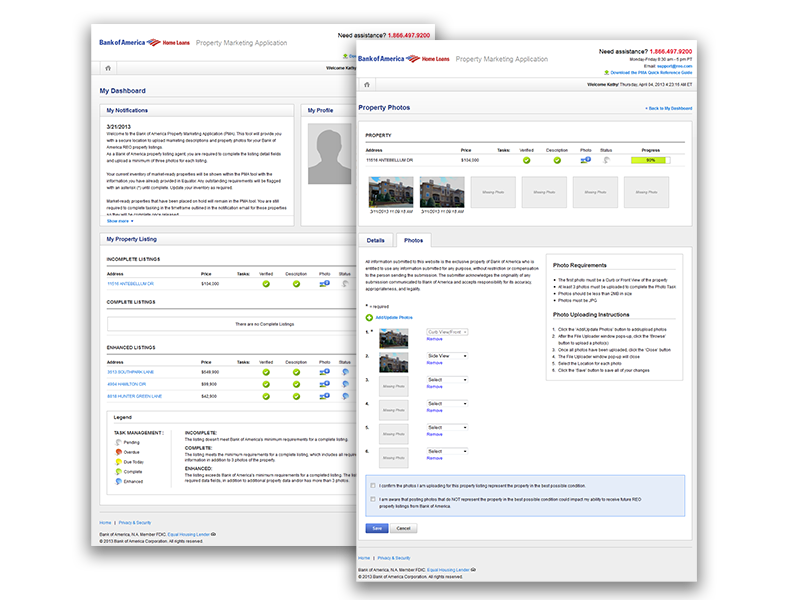Image resolution: width=800 pixels, height=600 pixels.
Task: Open the Side View dropdown for photo 2
Action: (446, 355)
